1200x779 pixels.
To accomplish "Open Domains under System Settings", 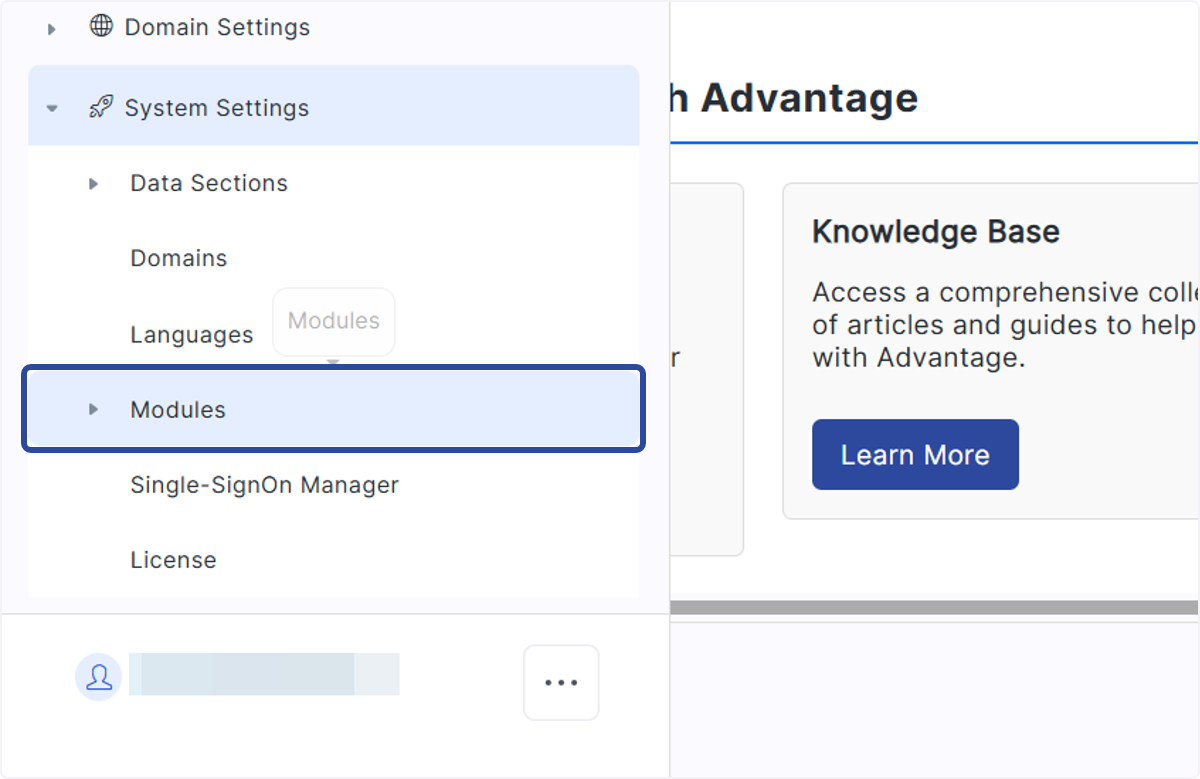I will pos(179,258).
